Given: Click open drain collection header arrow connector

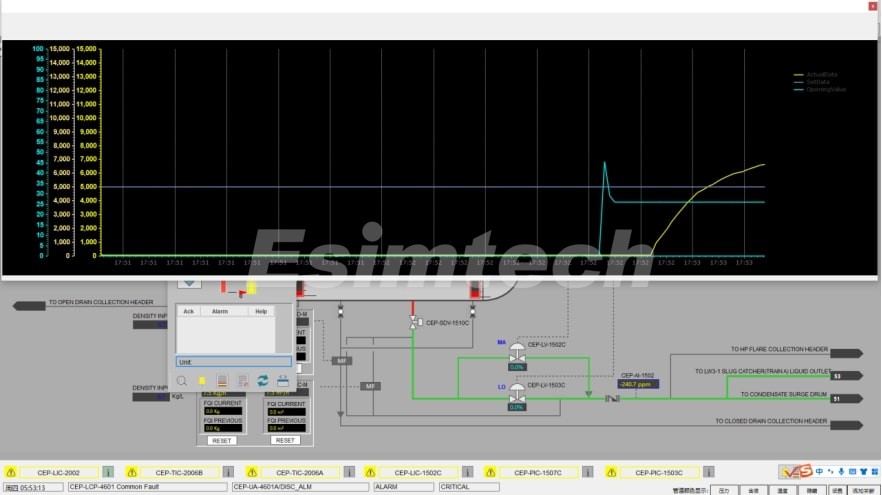Looking at the screenshot, I should pos(29,305).
